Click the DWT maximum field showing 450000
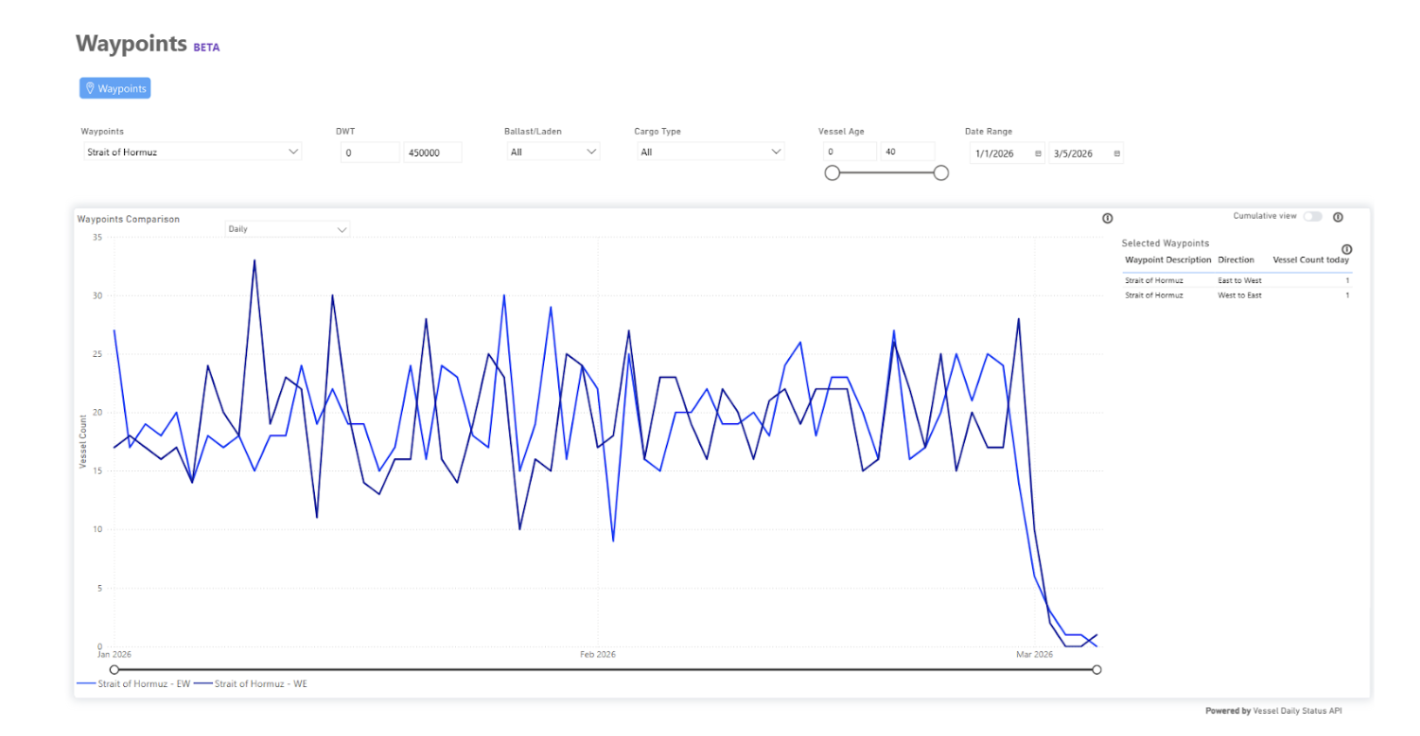Image resolution: width=1420 pixels, height=736 pixels. 433,152
